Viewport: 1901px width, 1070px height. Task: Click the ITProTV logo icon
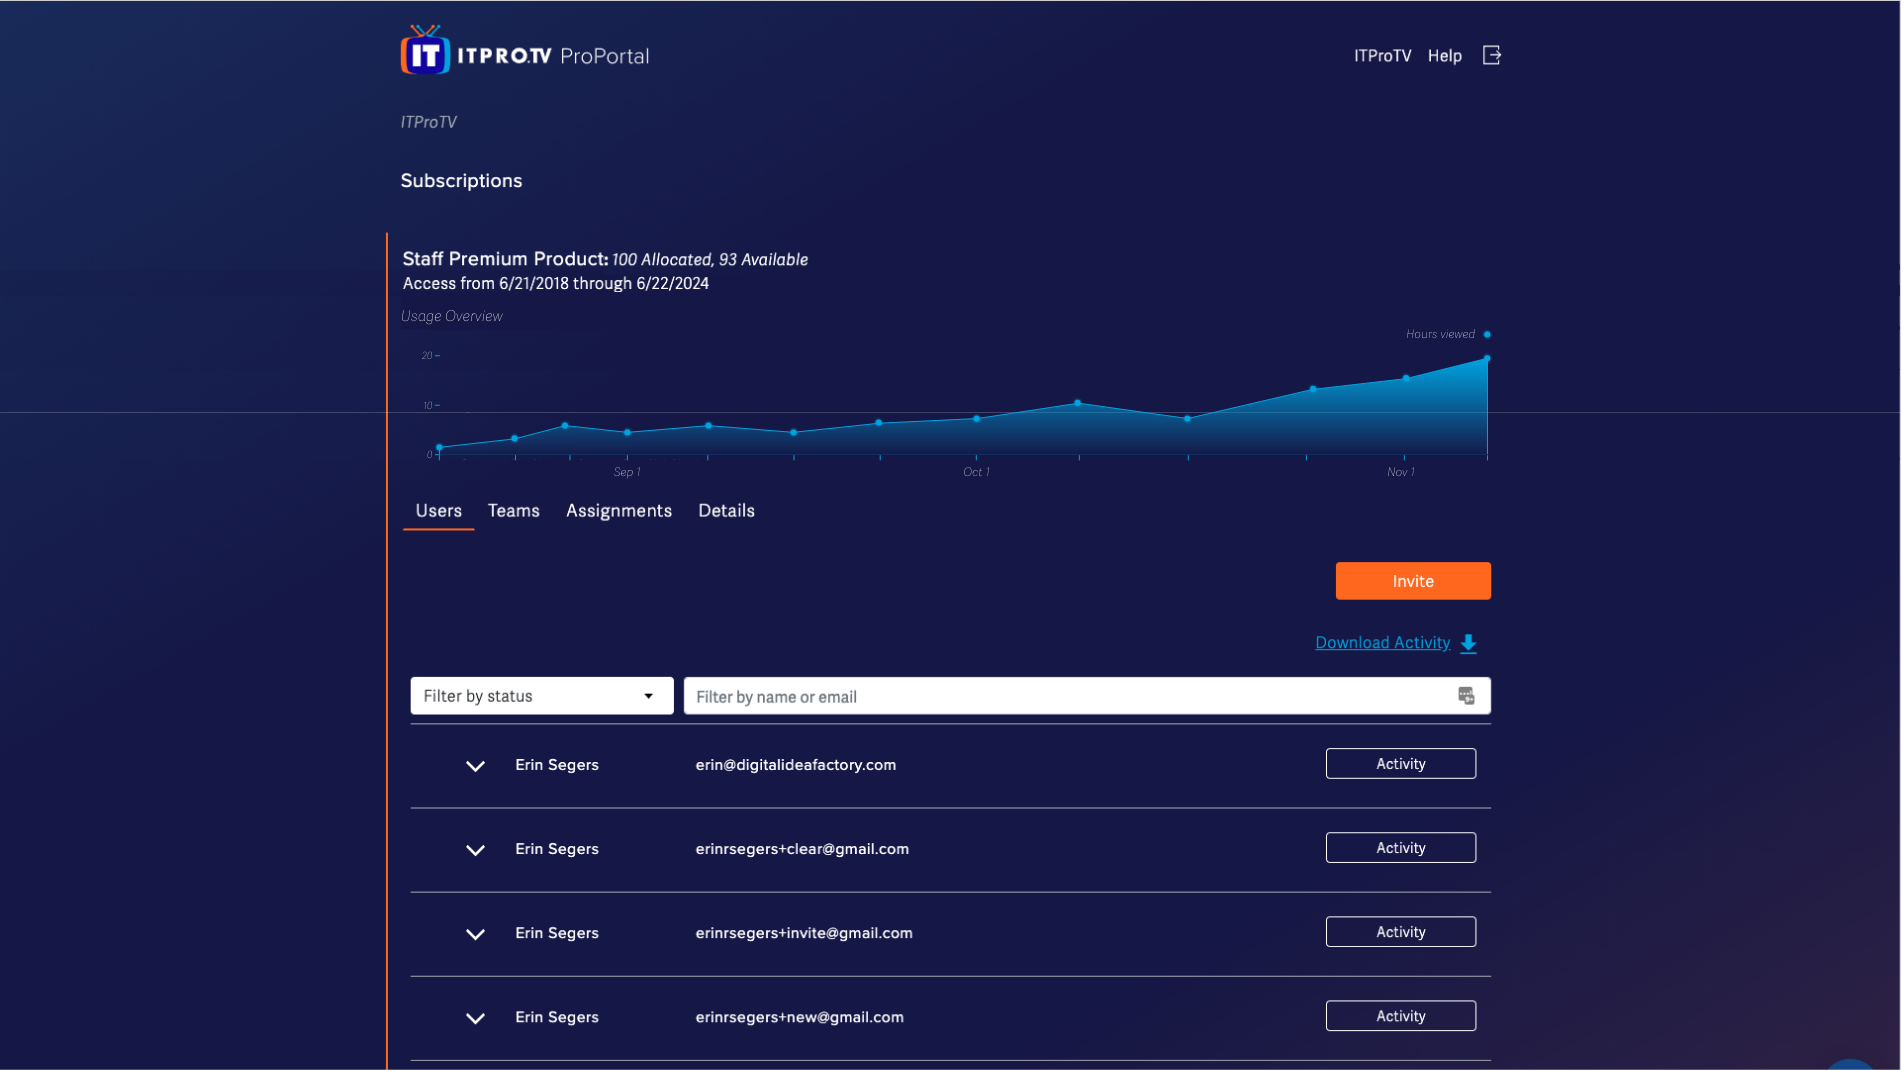pyautogui.click(x=425, y=51)
